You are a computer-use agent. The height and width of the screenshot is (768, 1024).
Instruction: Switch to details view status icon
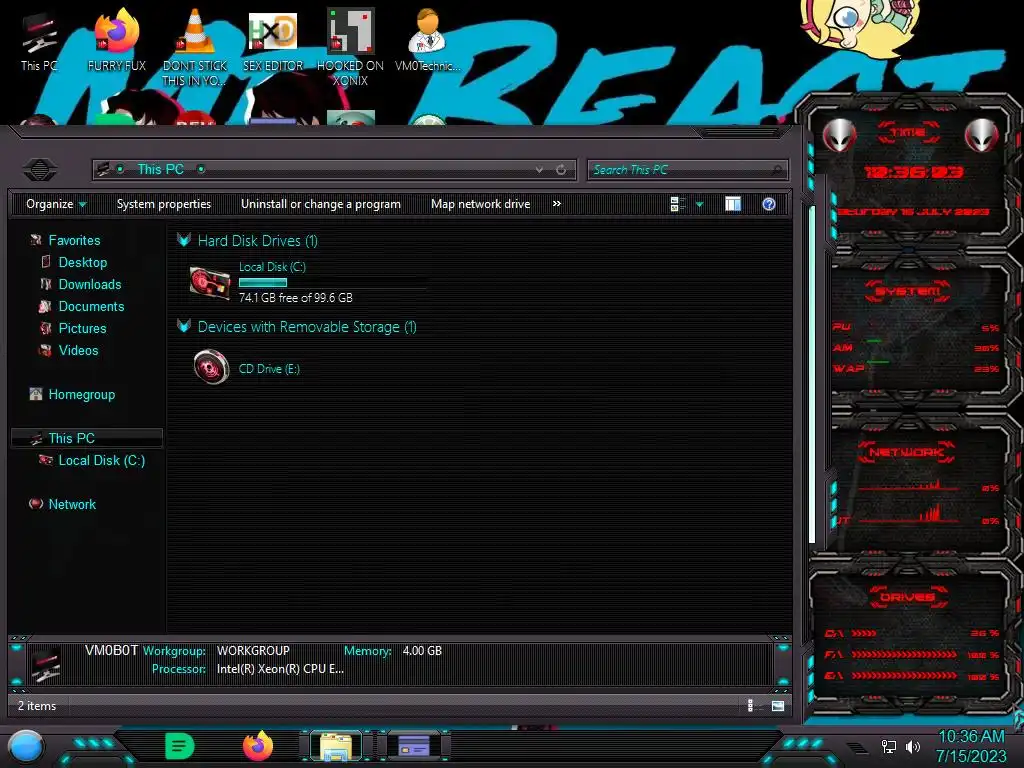coord(752,705)
